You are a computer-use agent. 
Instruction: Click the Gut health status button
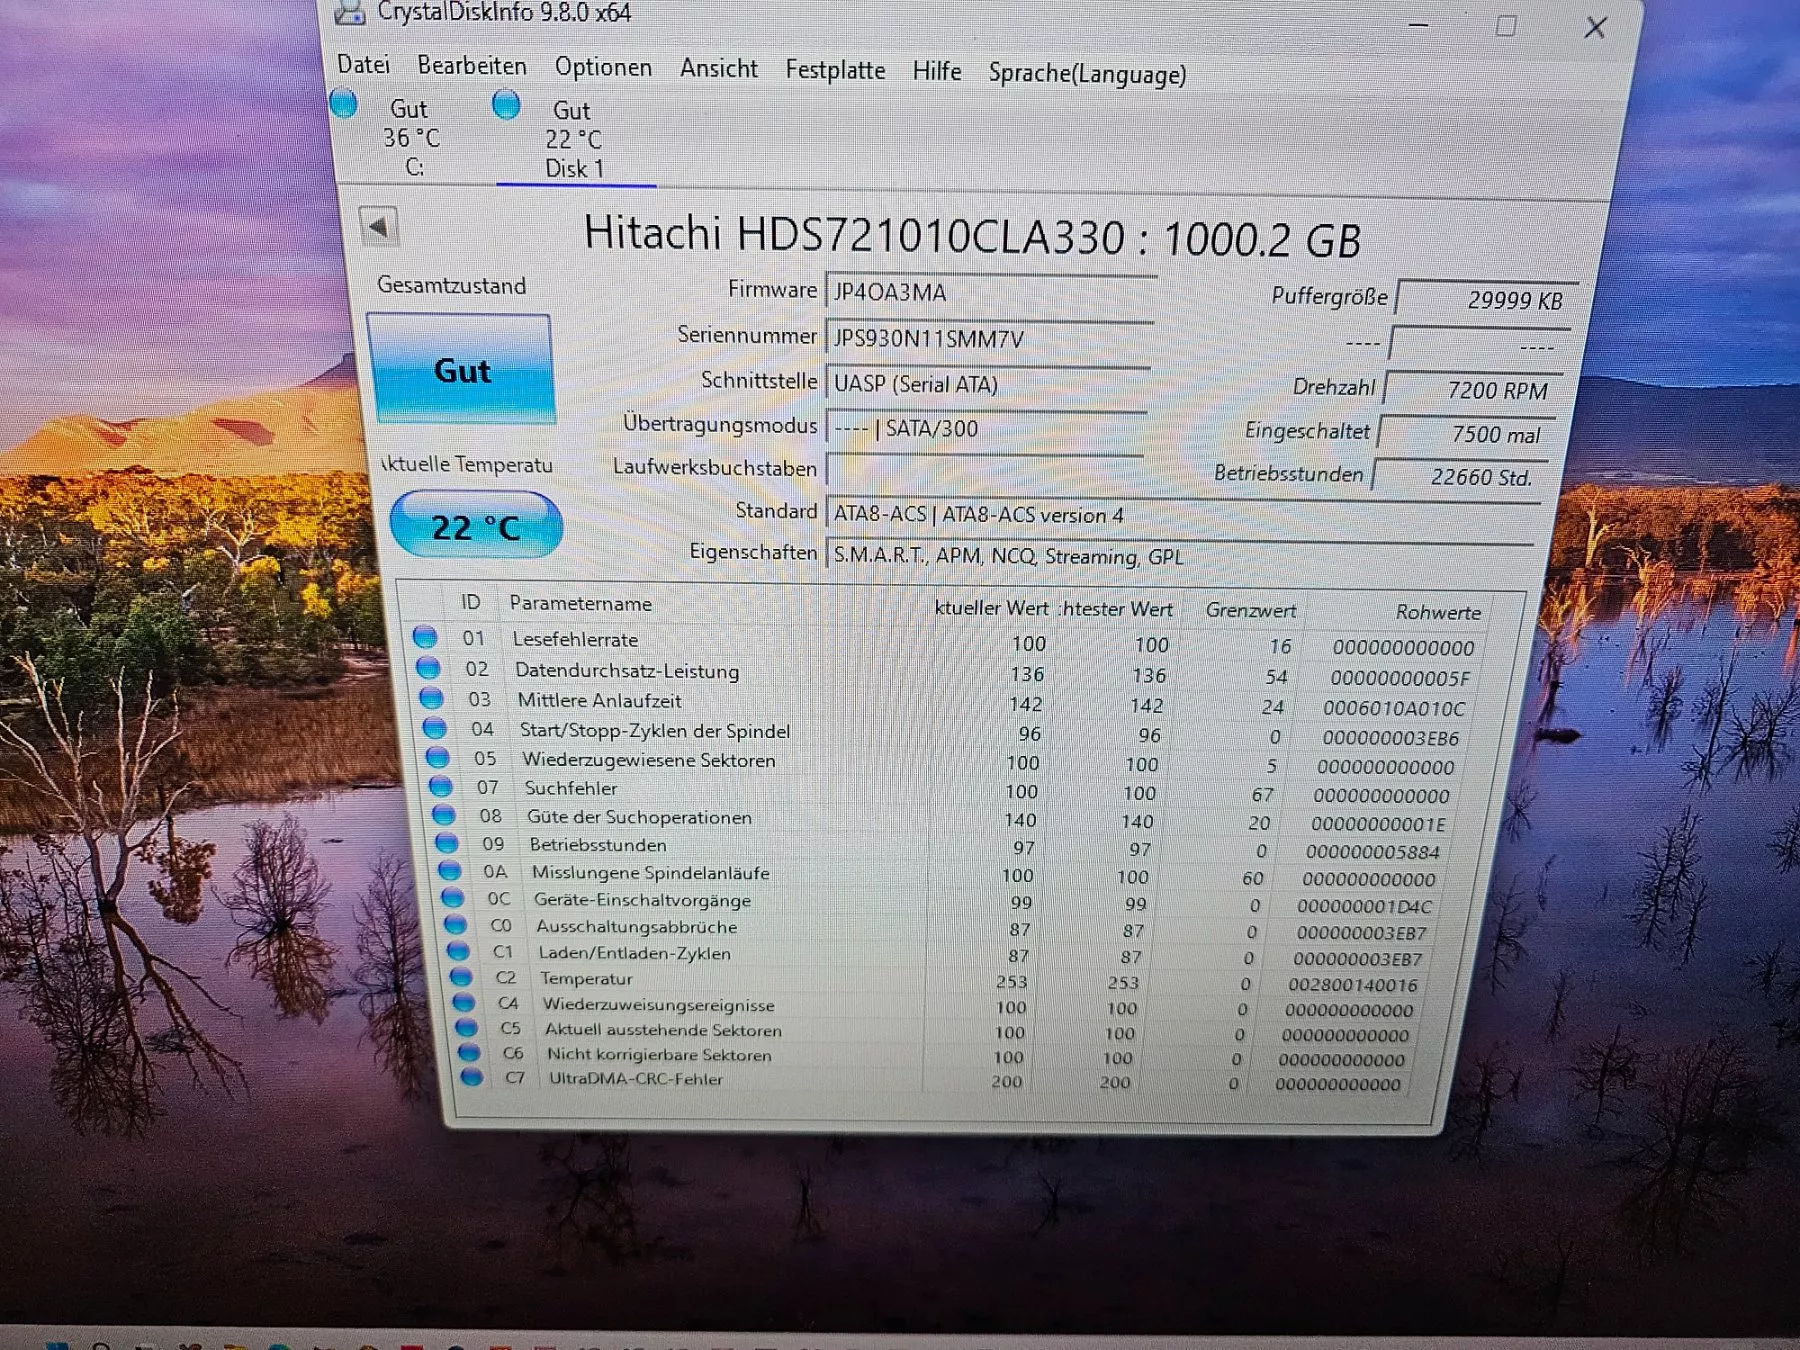[x=461, y=369]
